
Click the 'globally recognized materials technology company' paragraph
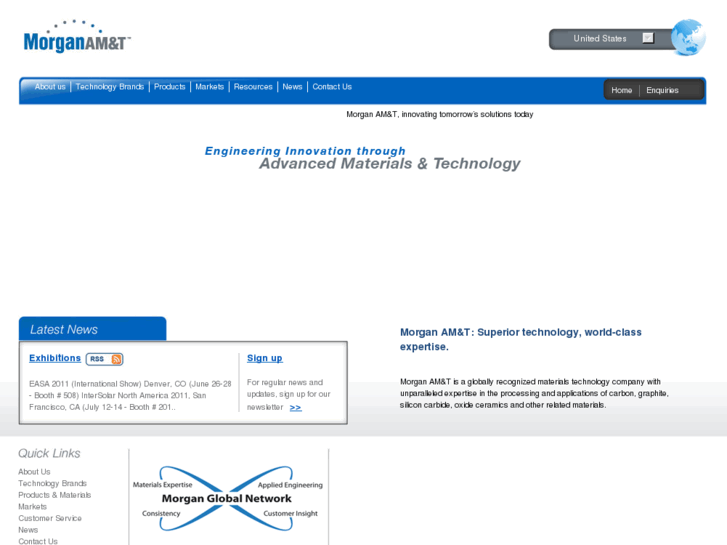pos(534,393)
